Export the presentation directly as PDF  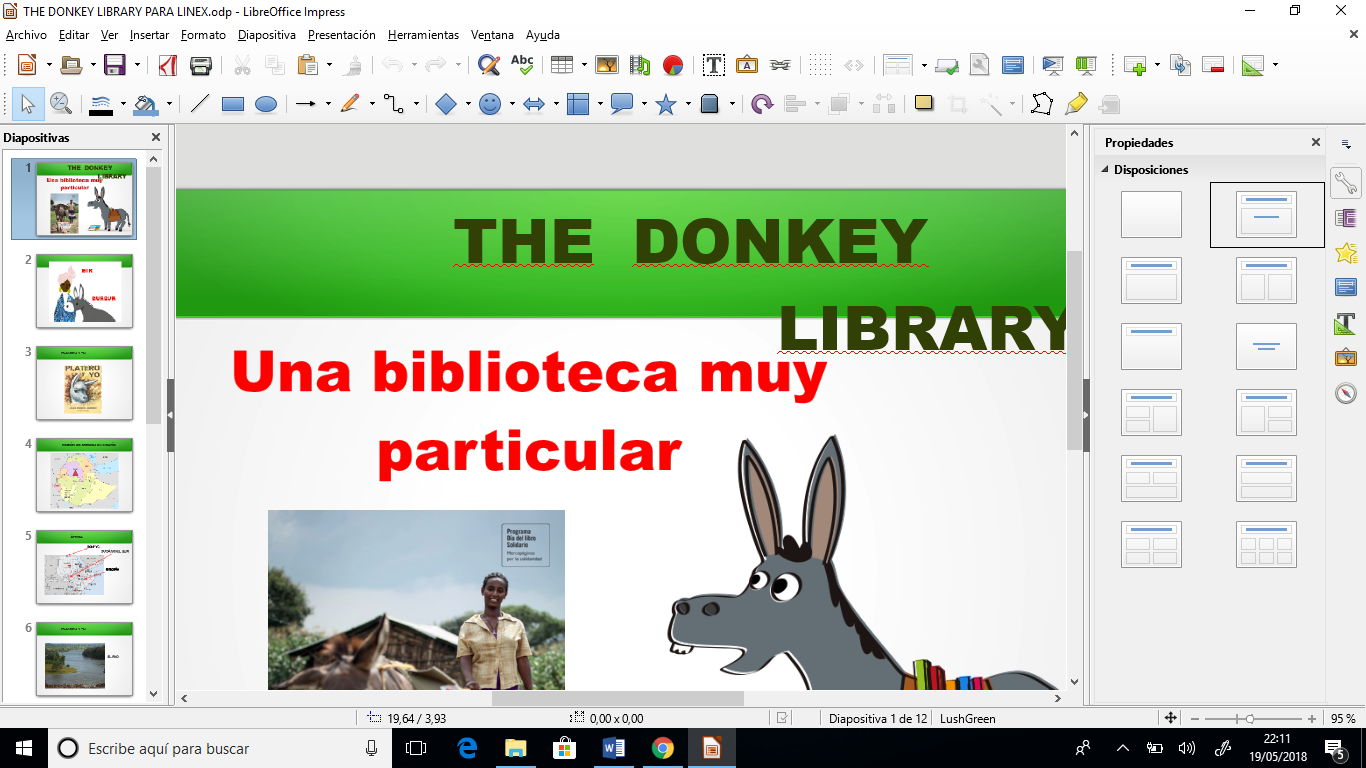coord(169,64)
